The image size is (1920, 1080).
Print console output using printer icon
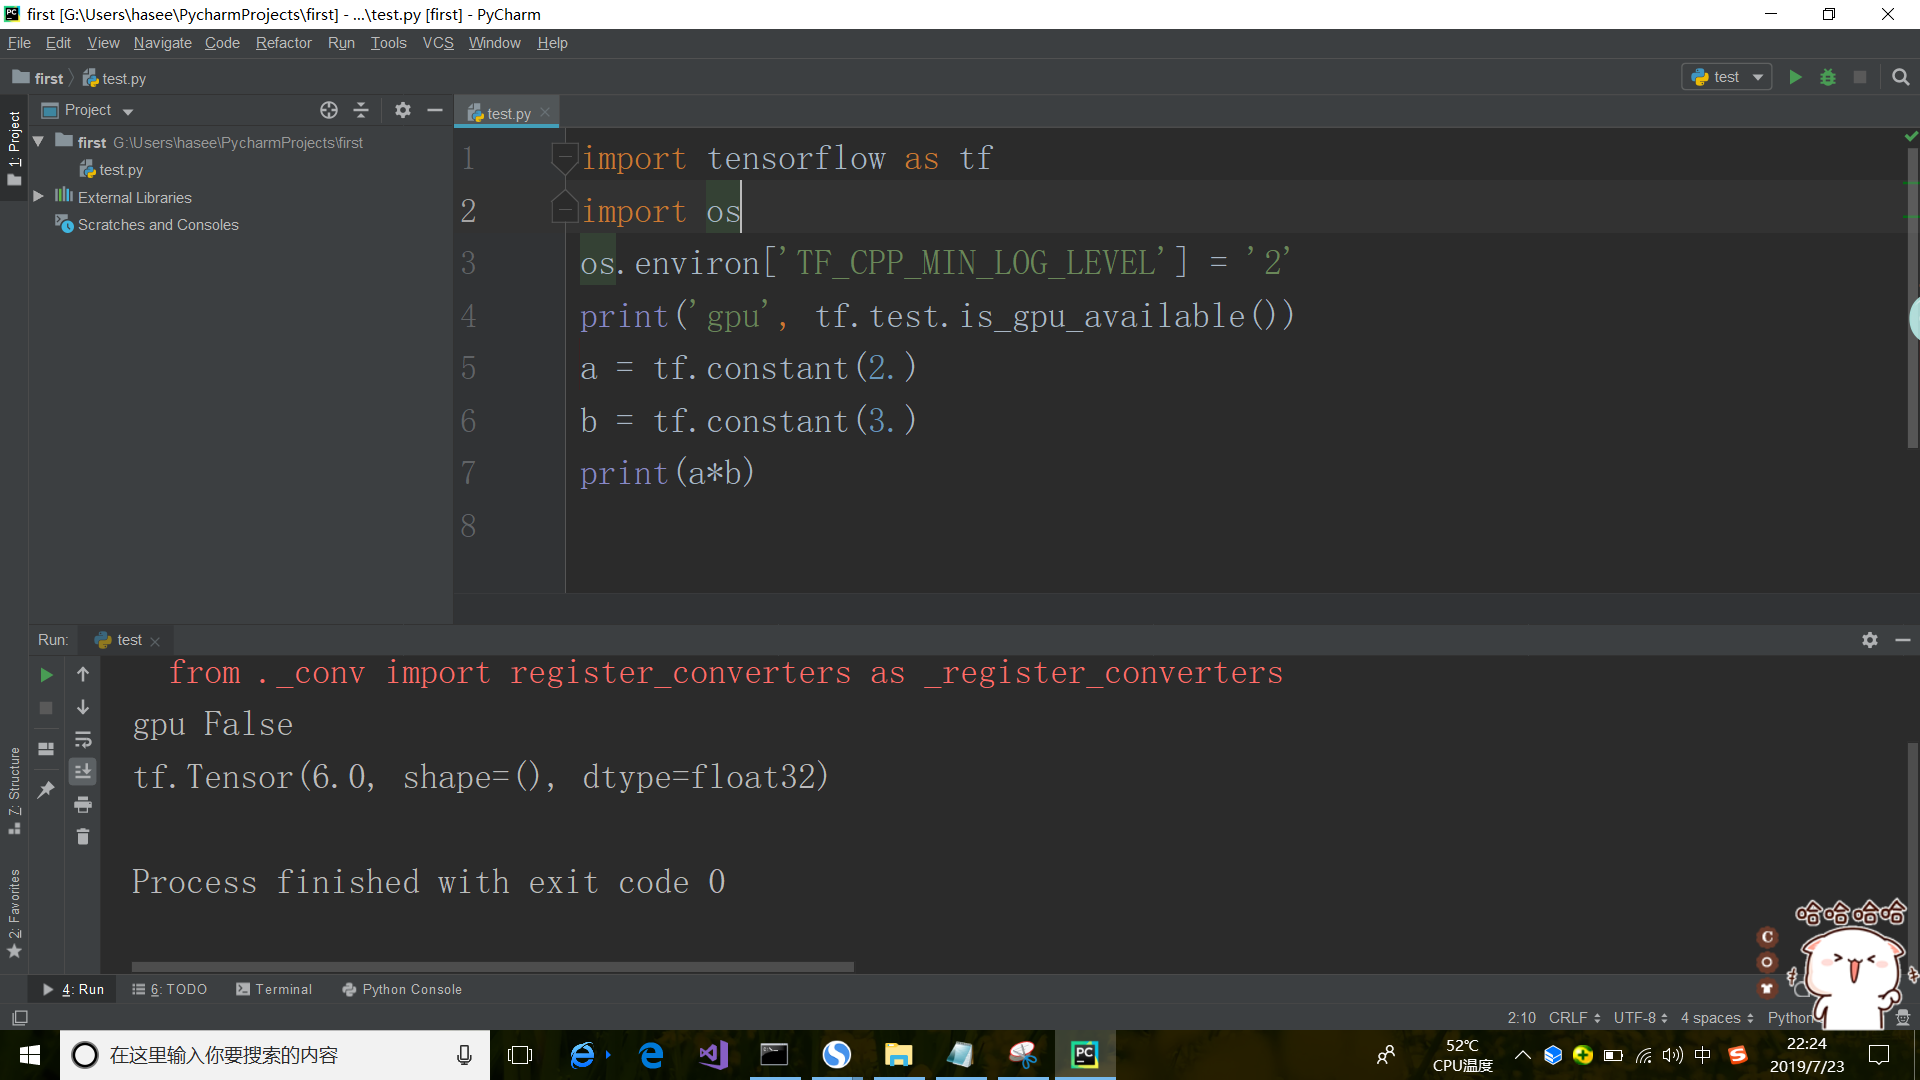point(83,804)
